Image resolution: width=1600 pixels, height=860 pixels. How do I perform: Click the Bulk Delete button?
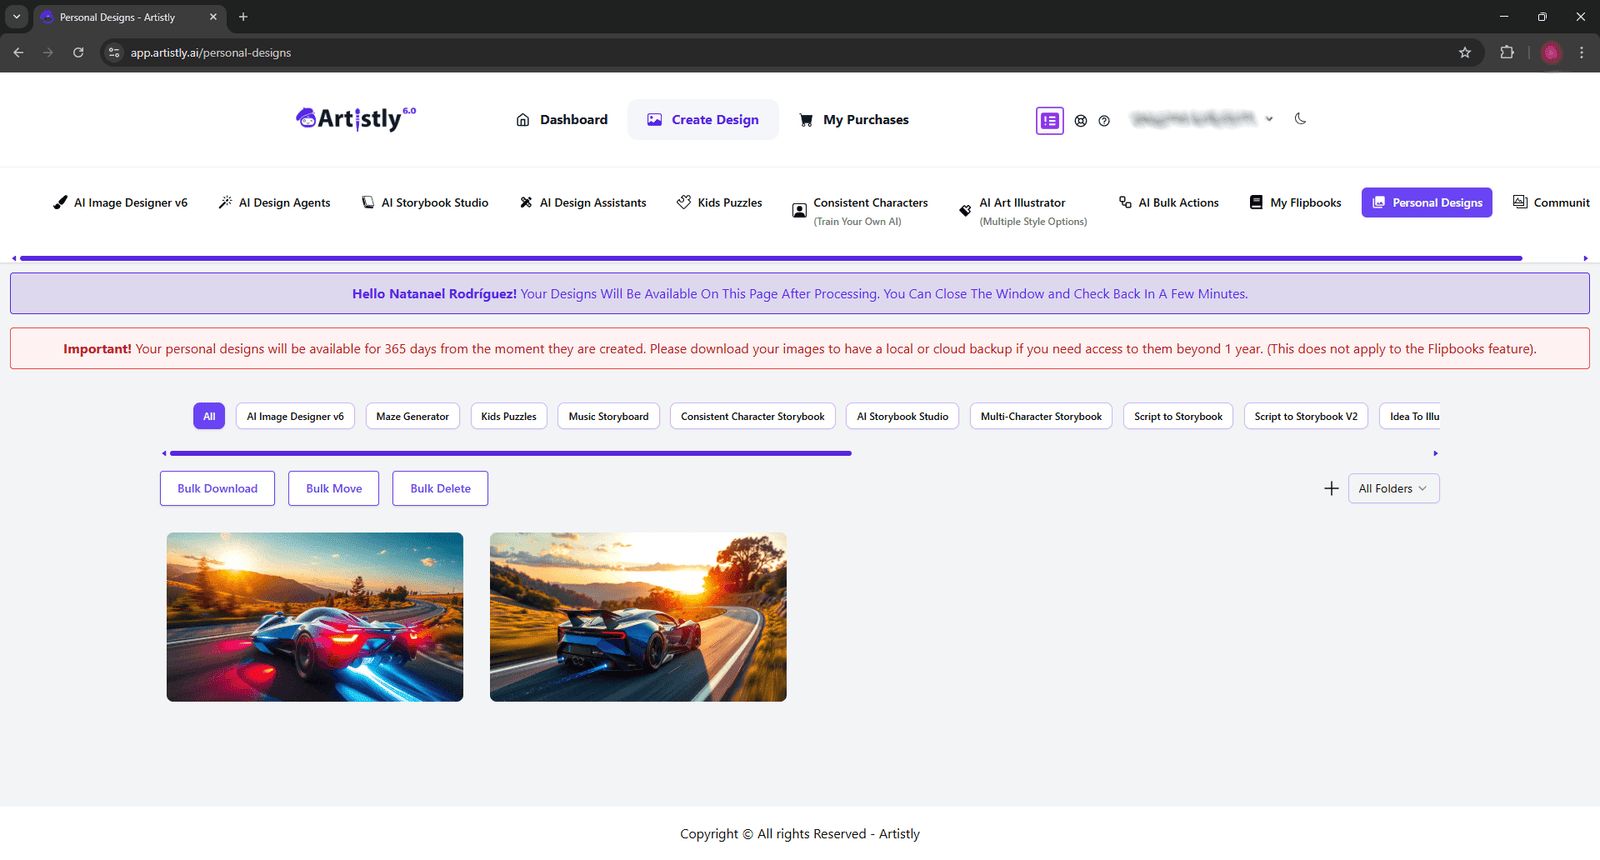coord(440,489)
